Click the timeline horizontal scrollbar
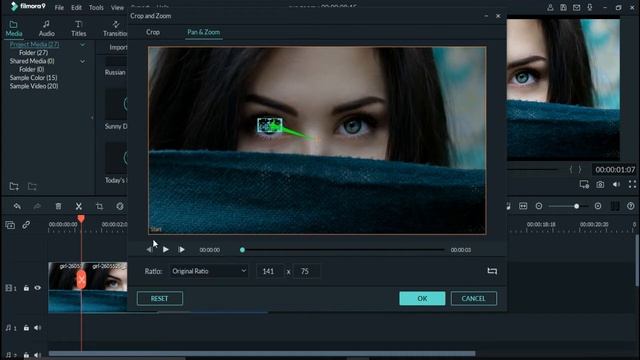 [x=262, y=353]
